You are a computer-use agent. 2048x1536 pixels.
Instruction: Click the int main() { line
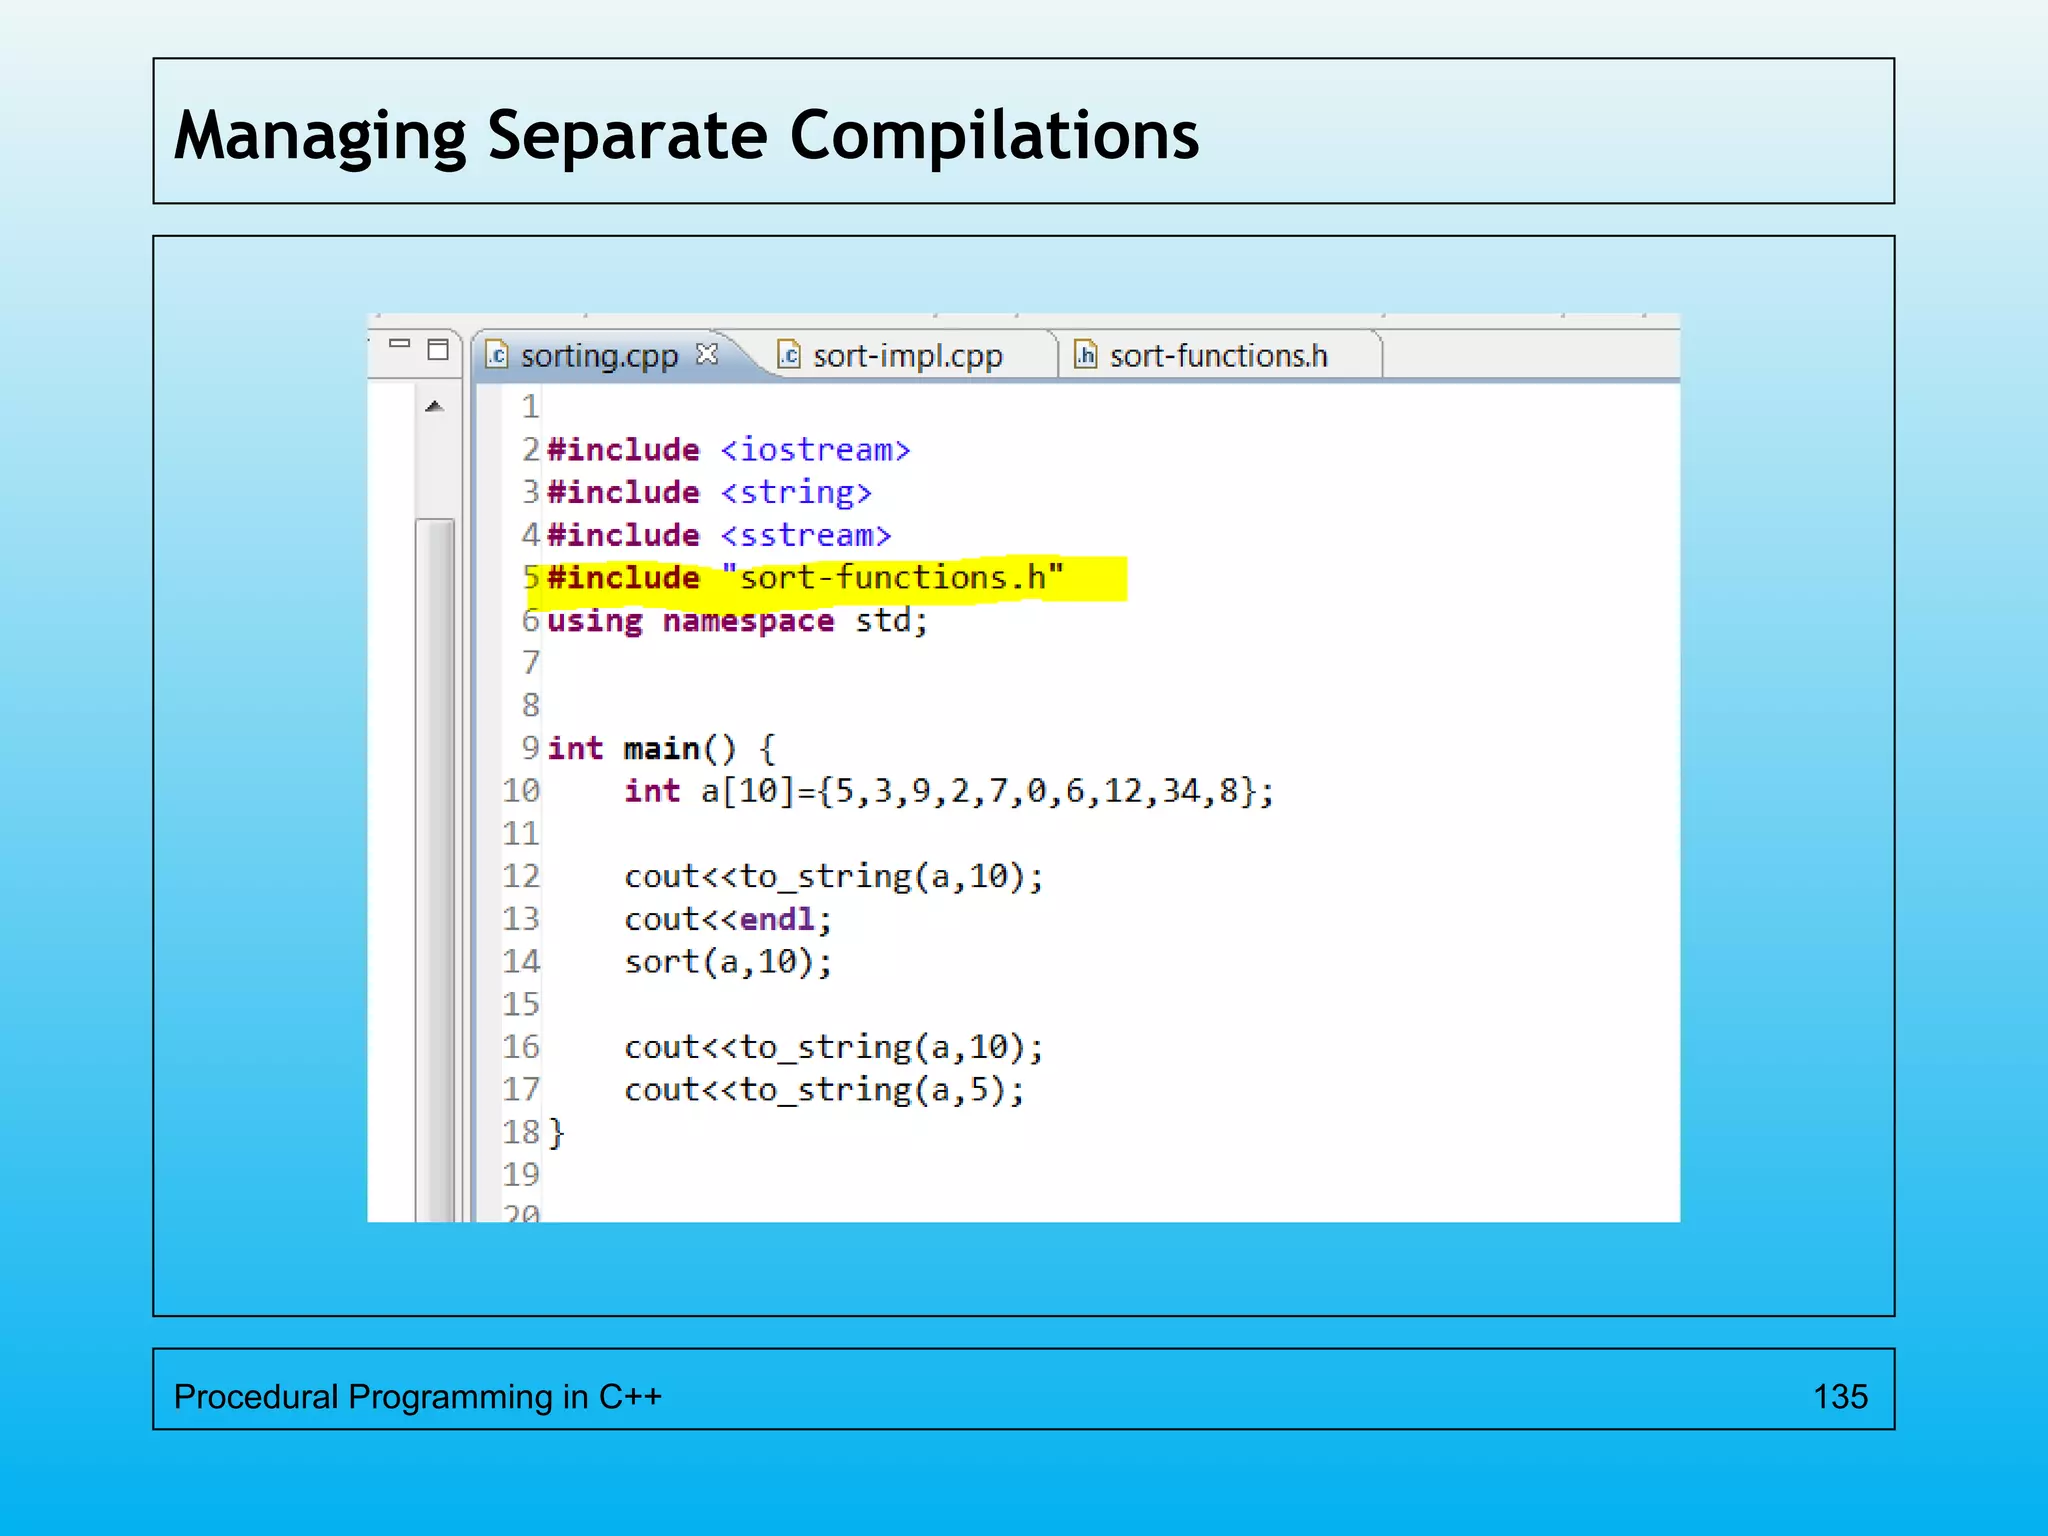click(x=661, y=749)
